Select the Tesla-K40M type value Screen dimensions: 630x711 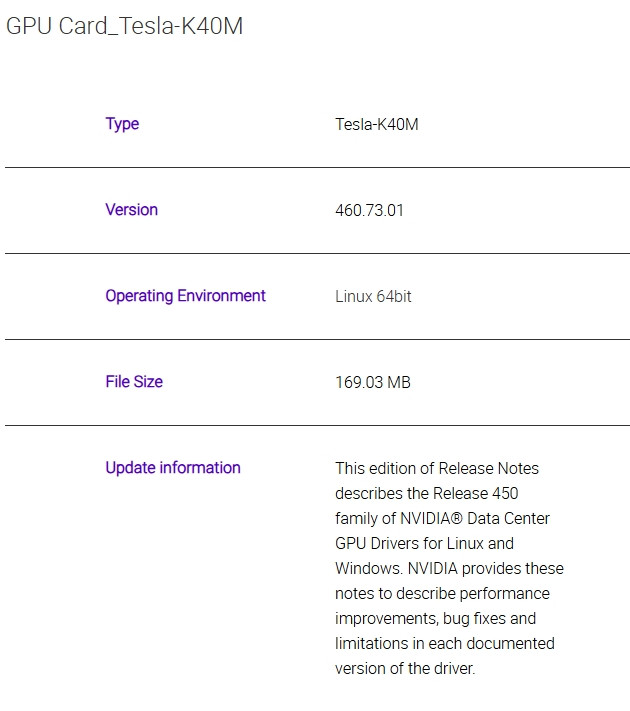click(376, 125)
